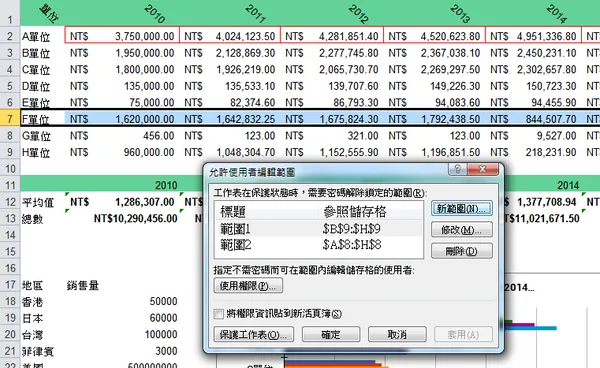This screenshot has height=368, width=600.
Task: Click 保護工作表(O) button
Action: pyautogui.click(x=254, y=334)
